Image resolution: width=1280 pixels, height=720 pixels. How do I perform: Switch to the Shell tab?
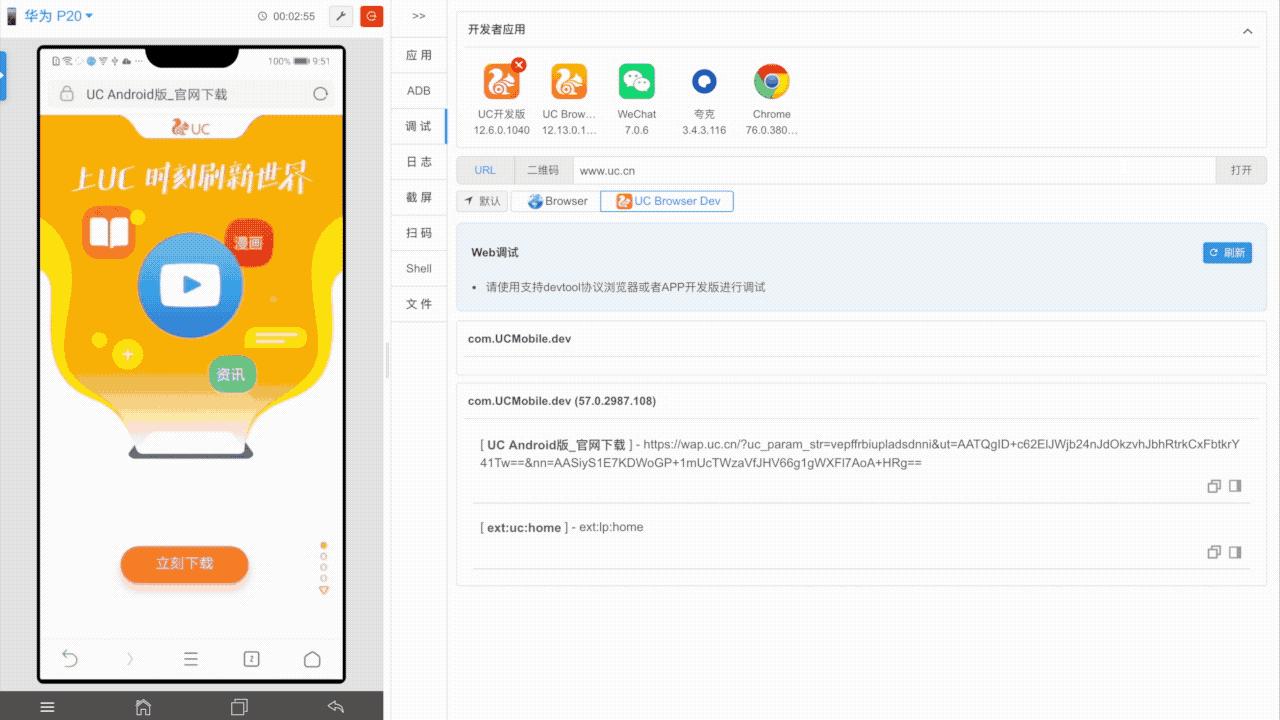419,268
